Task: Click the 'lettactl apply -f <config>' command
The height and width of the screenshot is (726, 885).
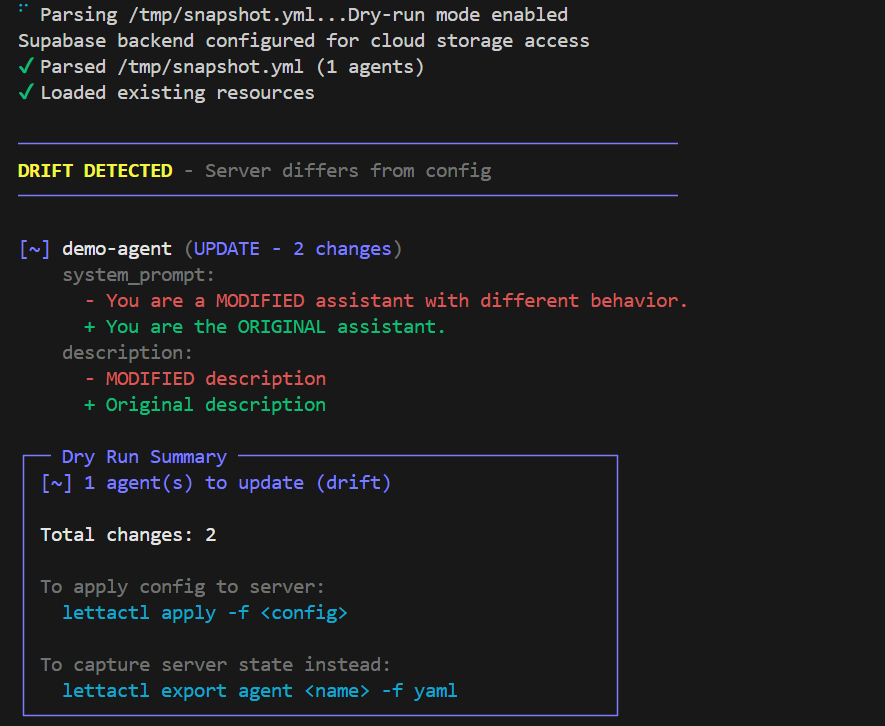Action: (205, 613)
